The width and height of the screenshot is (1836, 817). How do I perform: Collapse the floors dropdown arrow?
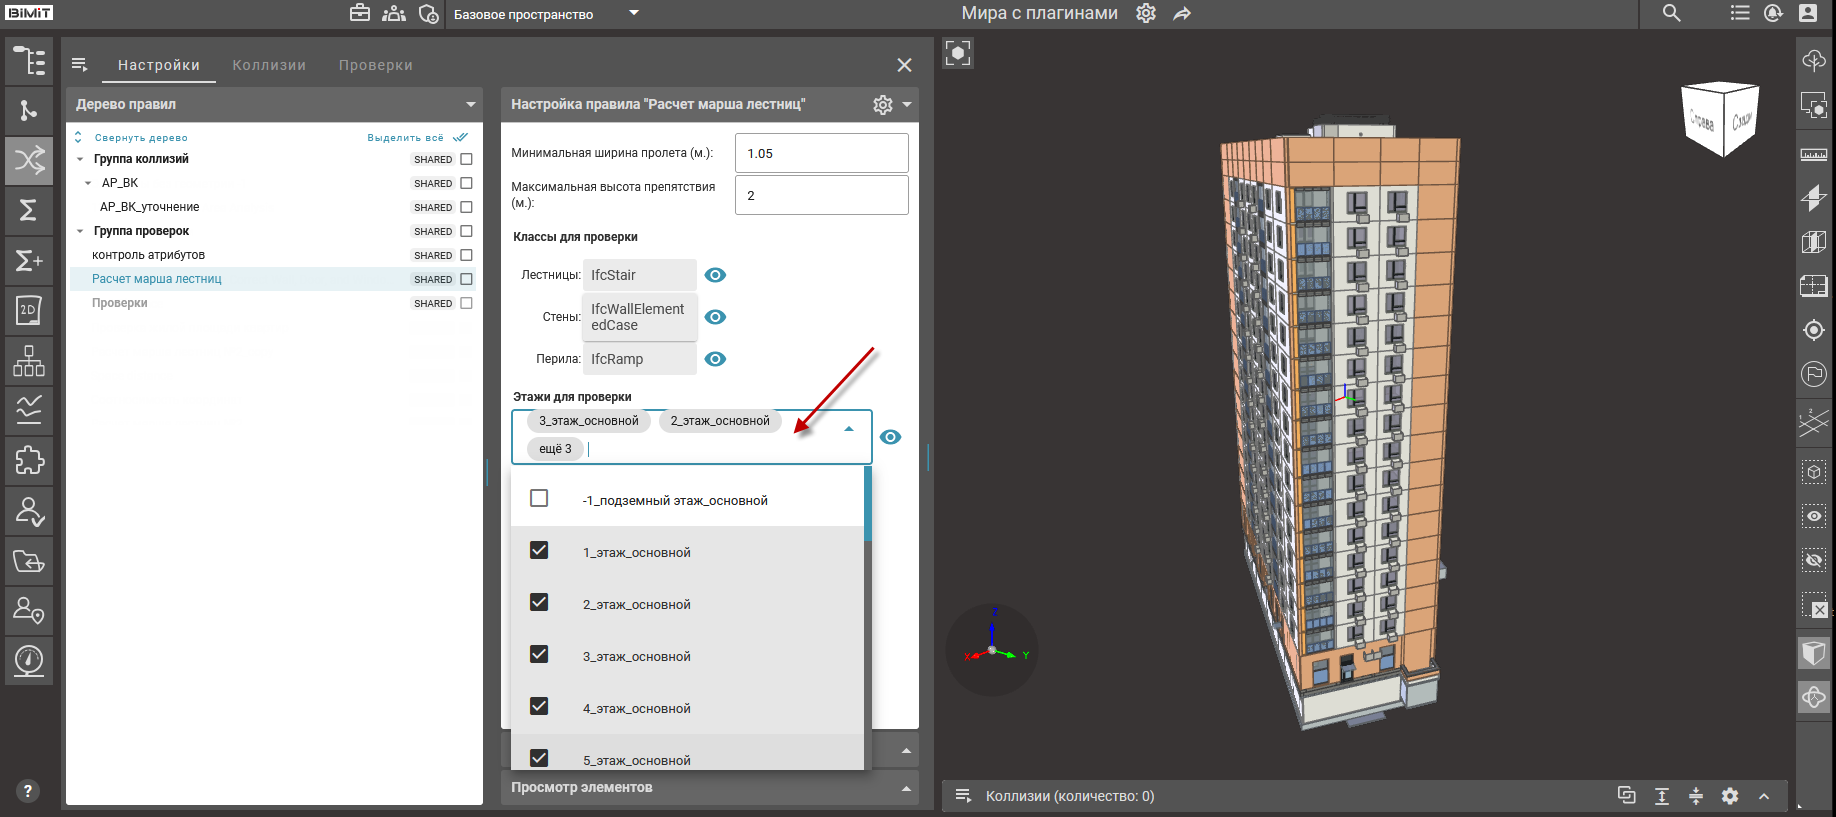(x=849, y=429)
